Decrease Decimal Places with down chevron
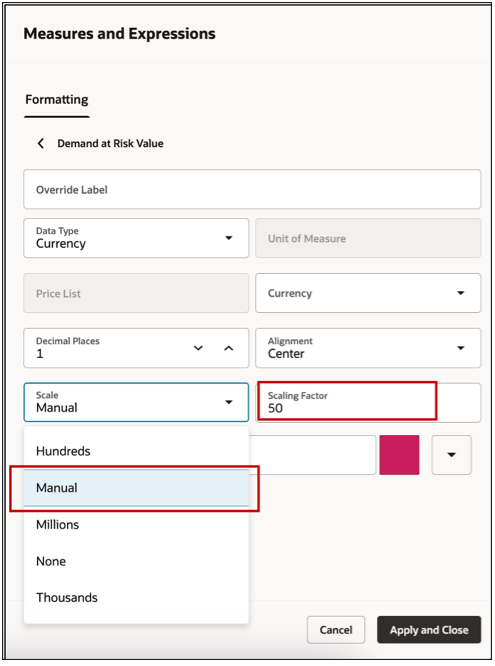This screenshot has height=666, width=495. pyautogui.click(x=198, y=348)
